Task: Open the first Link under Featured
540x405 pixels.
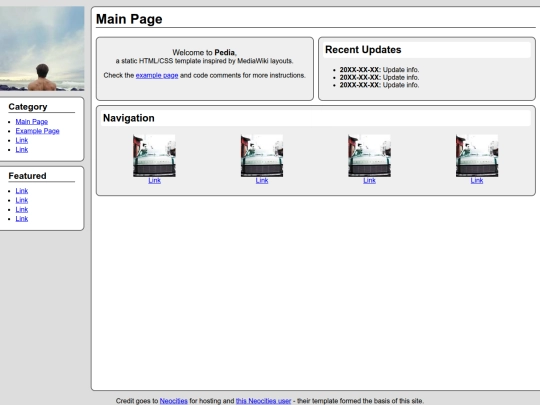Action: point(22,191)
